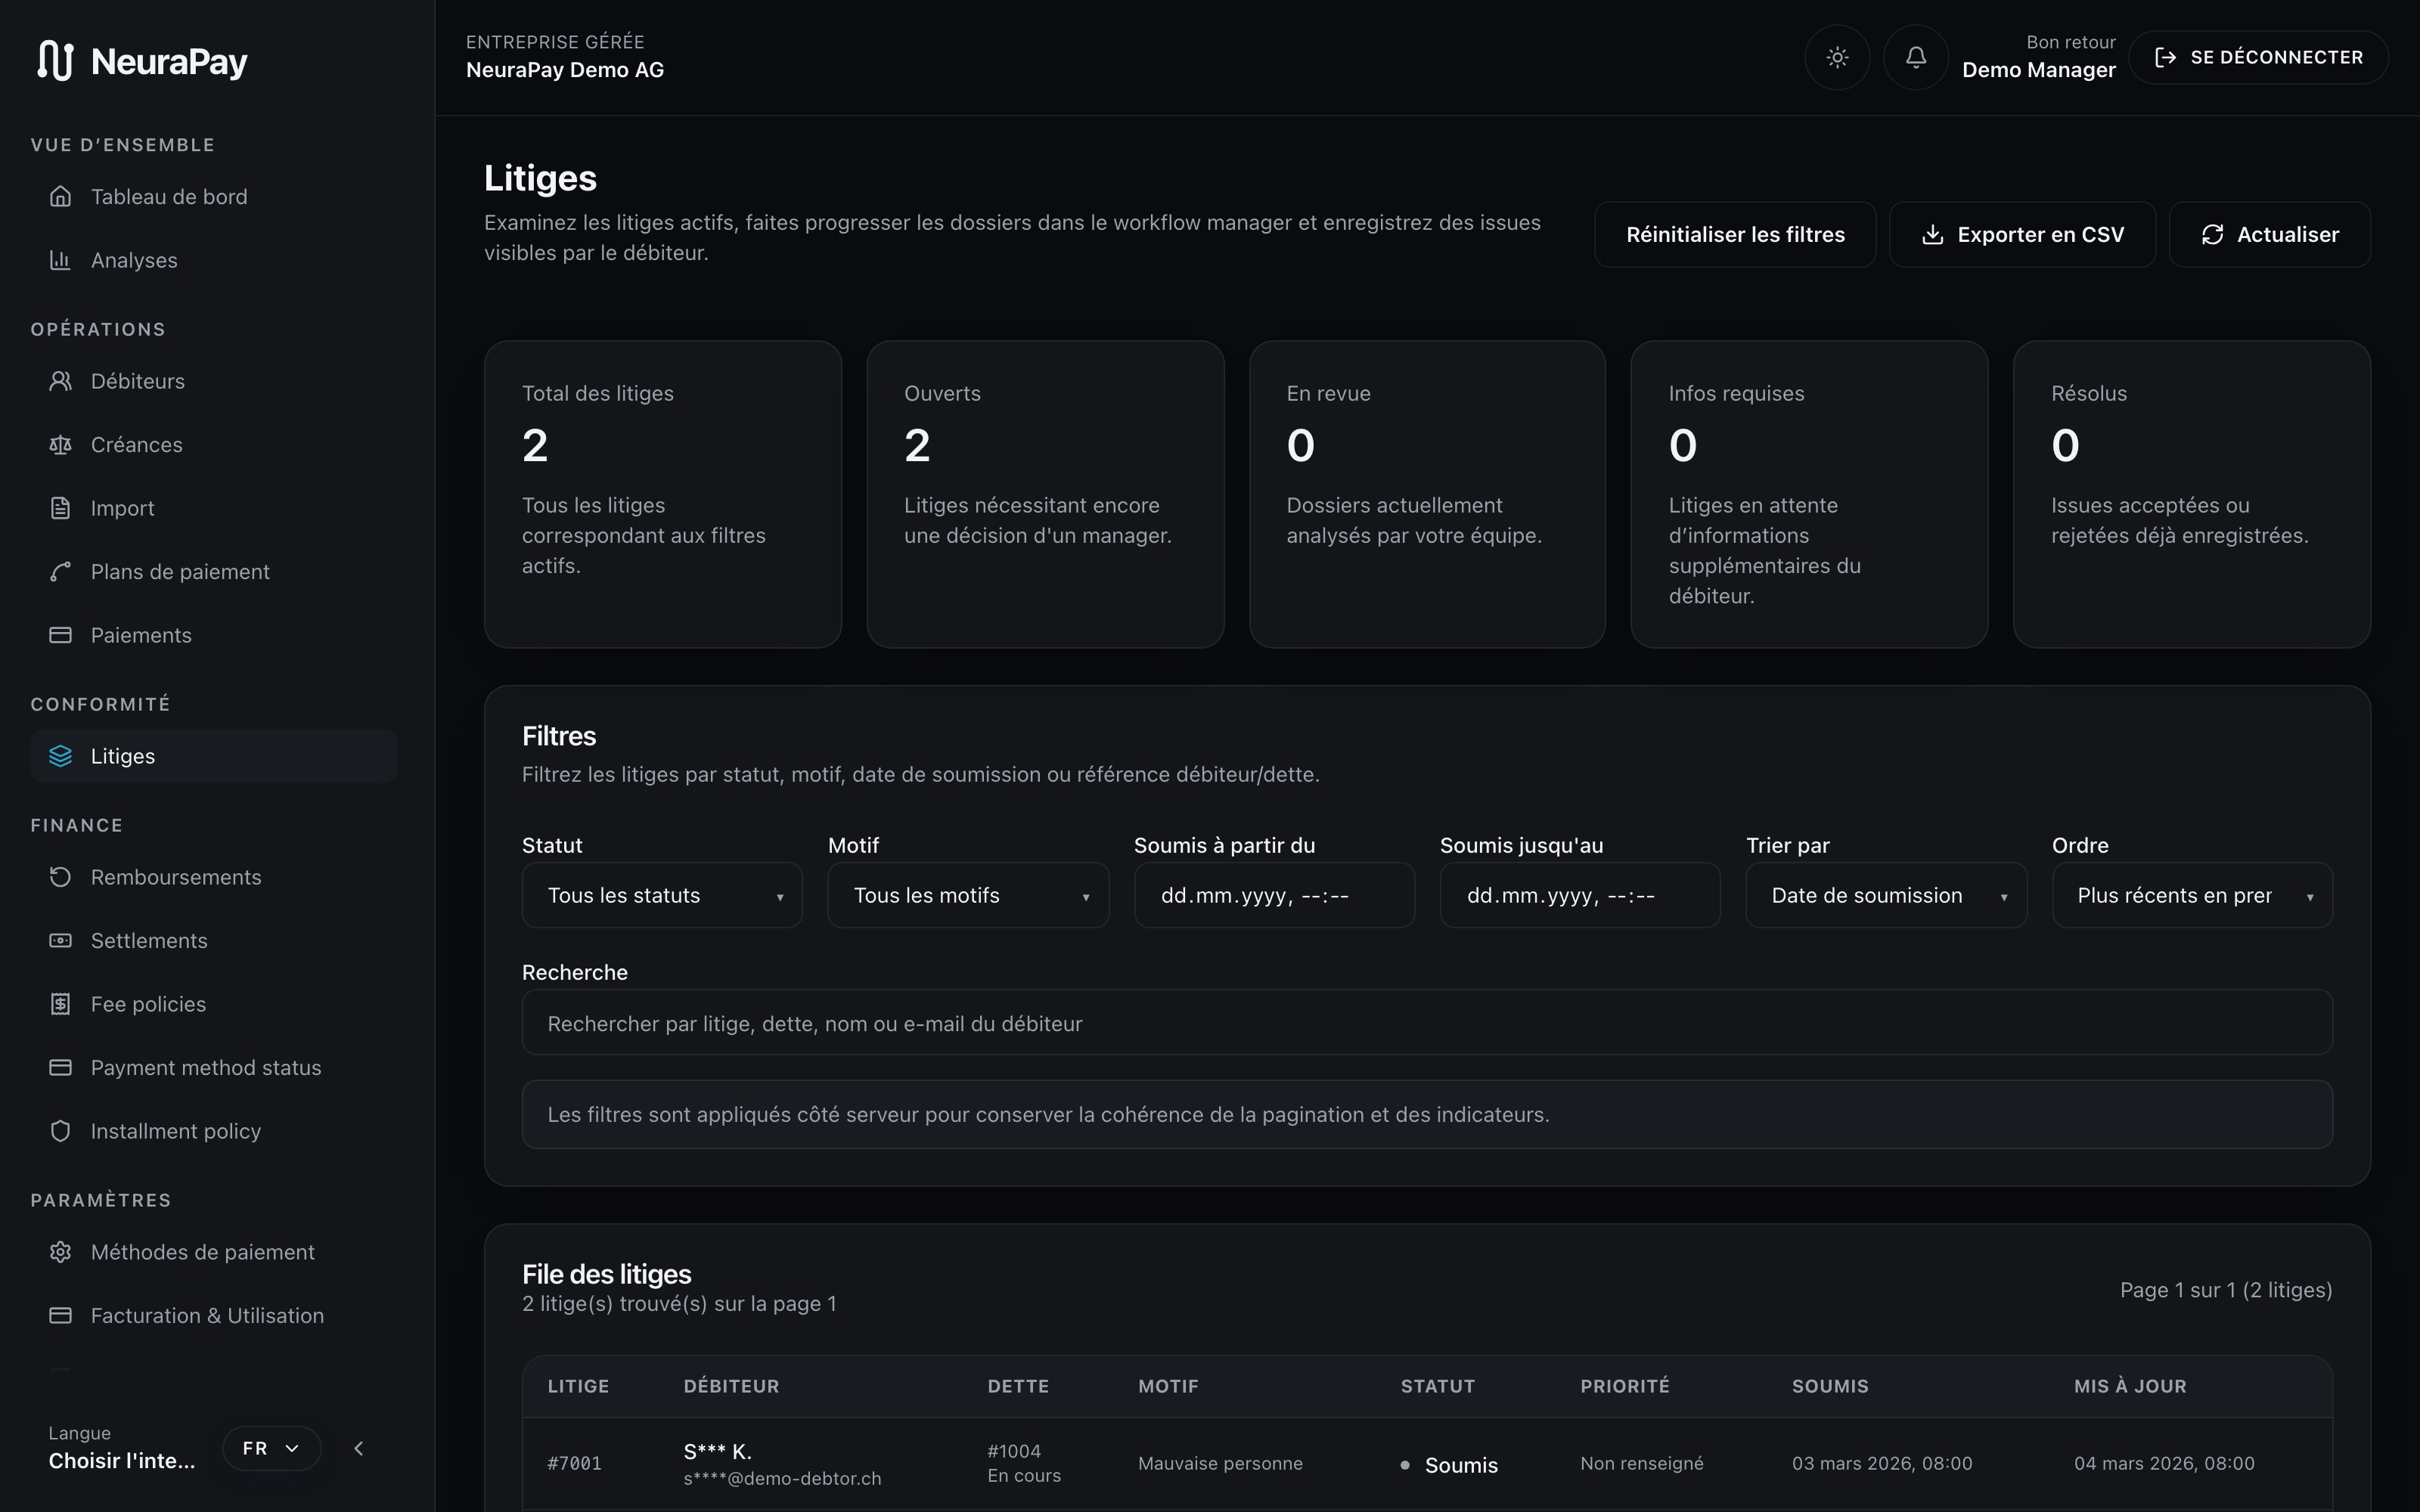2420x1512 pixels.
Task: Click Exporter en CSV button
Action: (x=2022, y=234)
